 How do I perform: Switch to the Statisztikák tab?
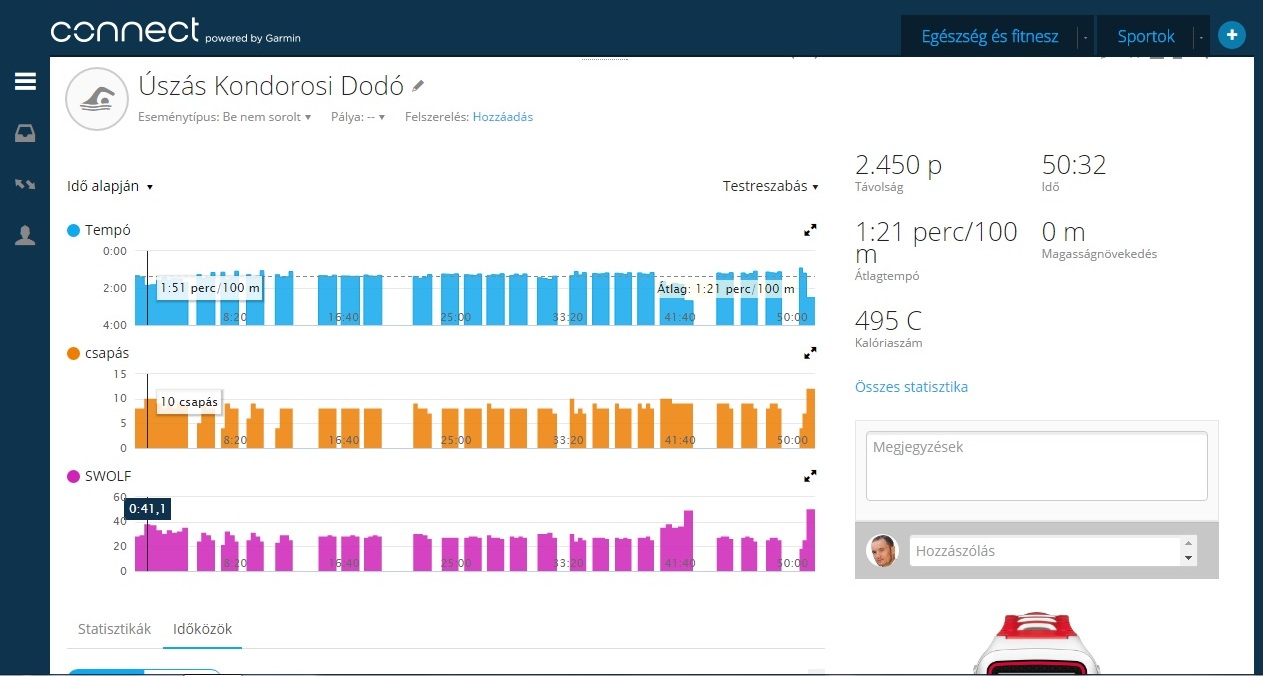[x=115, y=629]
